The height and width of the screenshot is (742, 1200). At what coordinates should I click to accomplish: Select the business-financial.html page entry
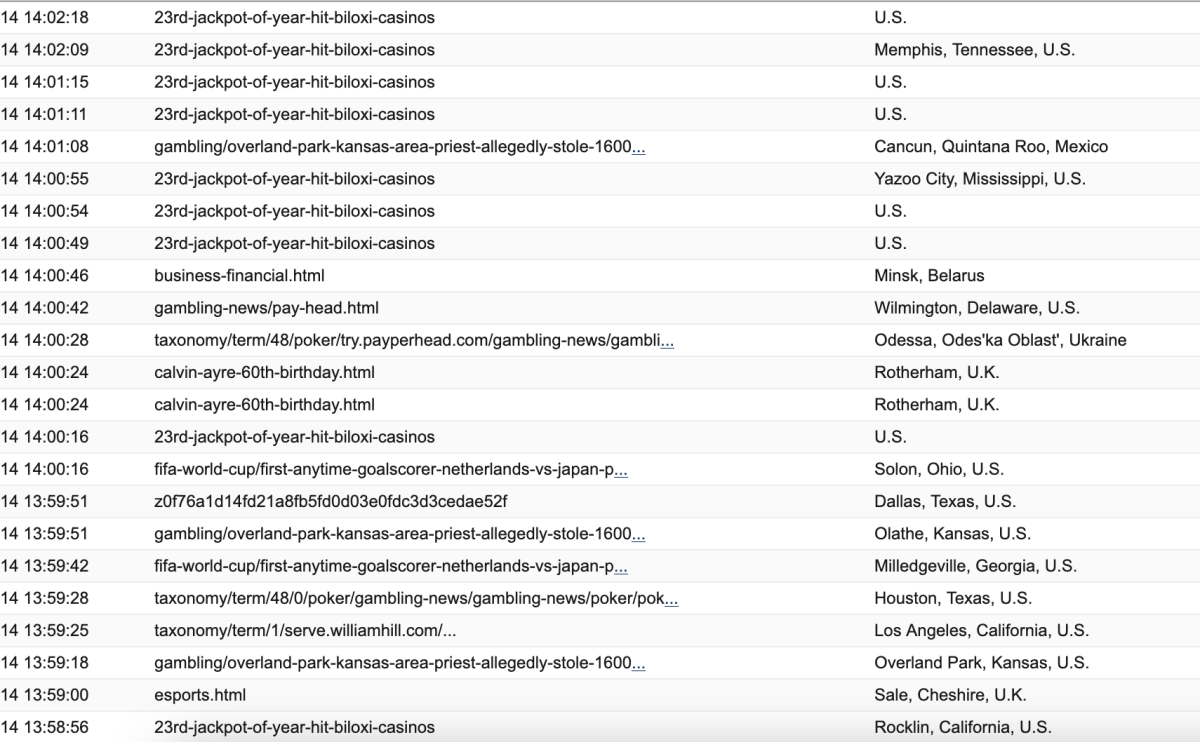[x=239, y=276]
